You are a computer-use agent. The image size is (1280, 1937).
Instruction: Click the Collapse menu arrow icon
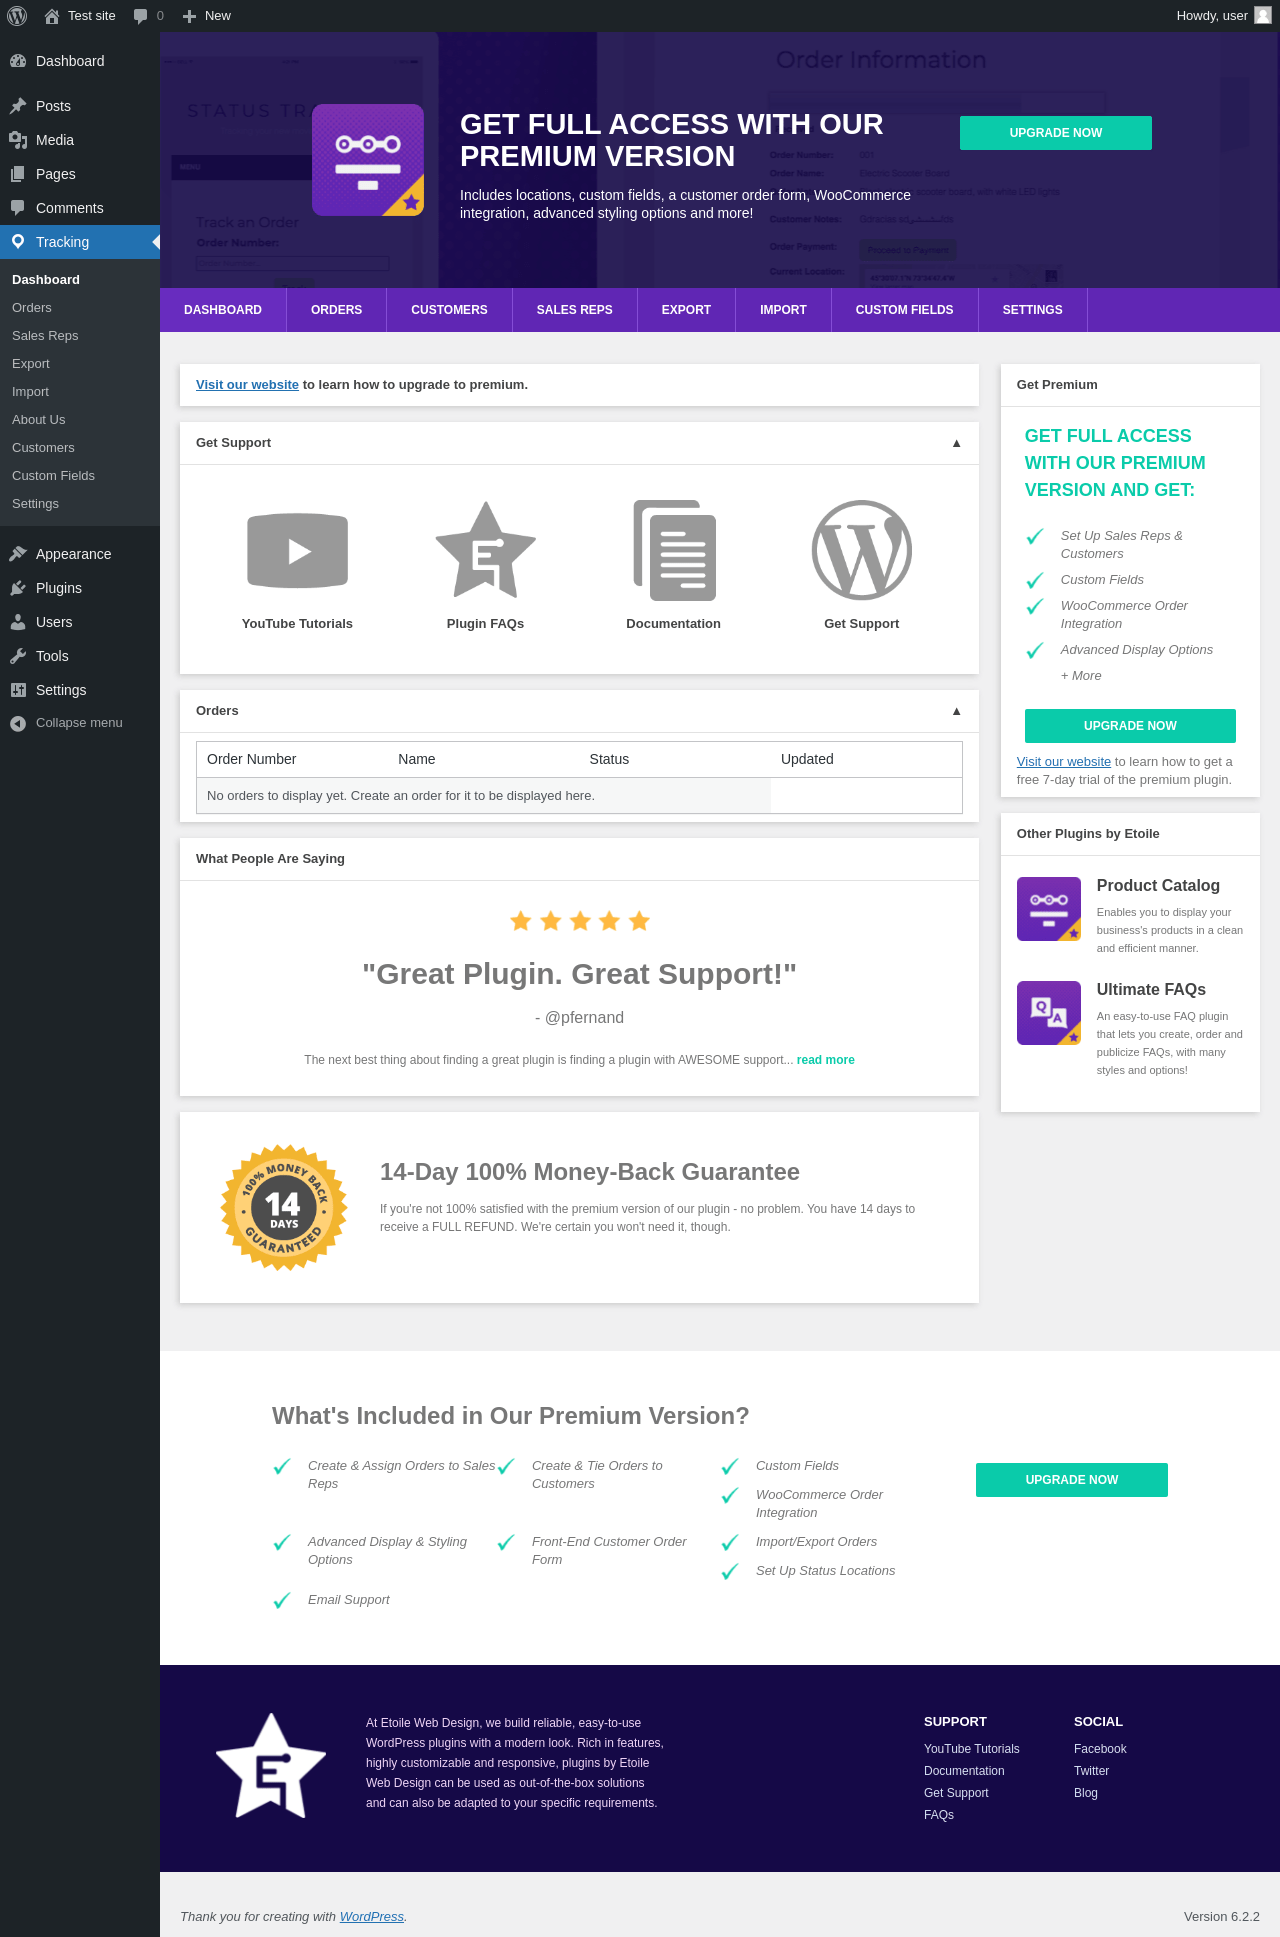[x=18, y=724]
